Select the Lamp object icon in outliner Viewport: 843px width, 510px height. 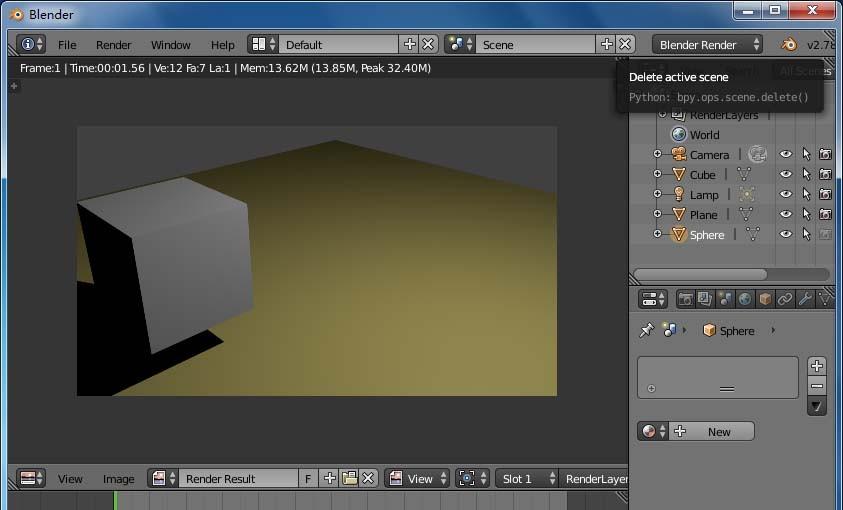[x=678, y=194]
